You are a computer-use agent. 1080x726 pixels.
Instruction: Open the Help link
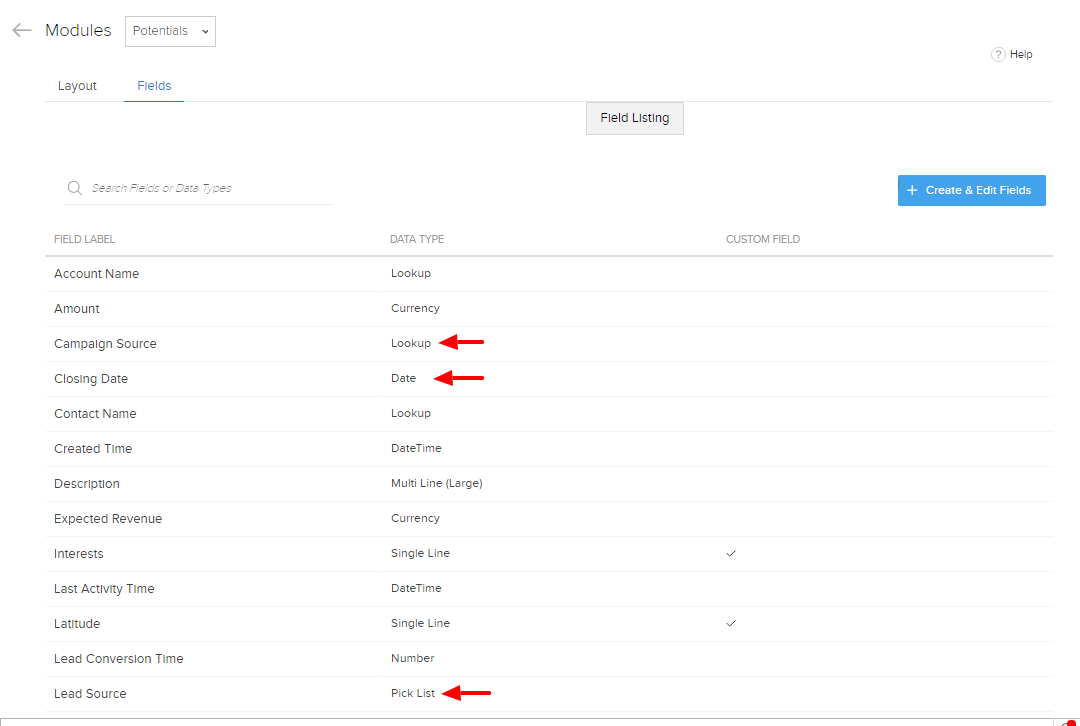click(x=1021, y=55)
